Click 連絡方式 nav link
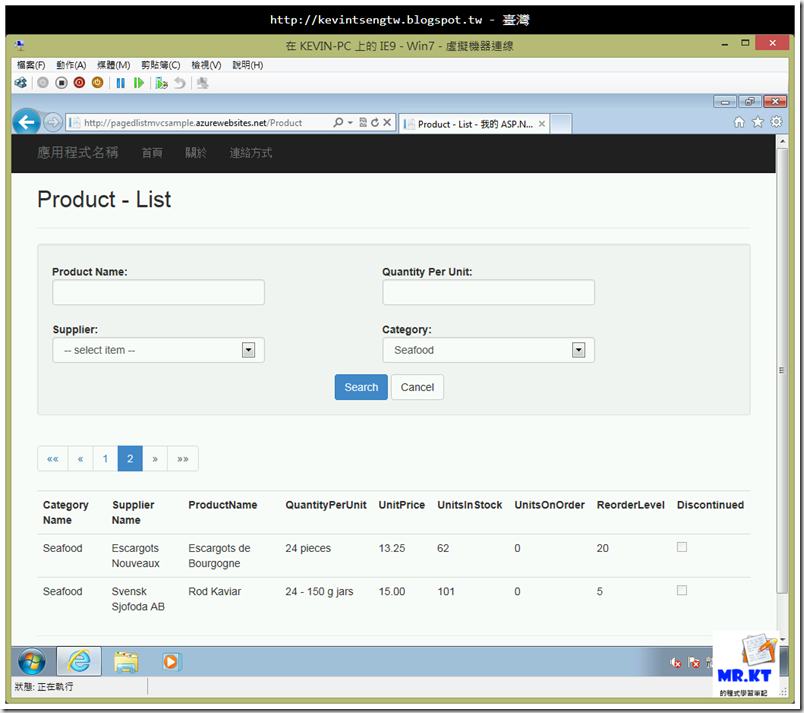The width and height of the screenshot is (804, 713). [251, 153]
